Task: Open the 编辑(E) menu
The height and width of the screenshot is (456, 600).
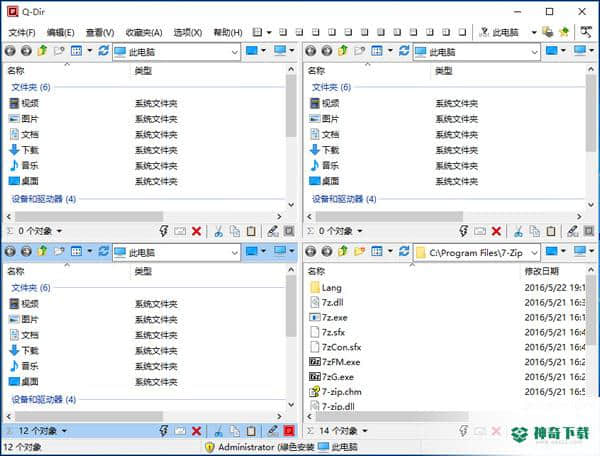Action: coord(60,33)
